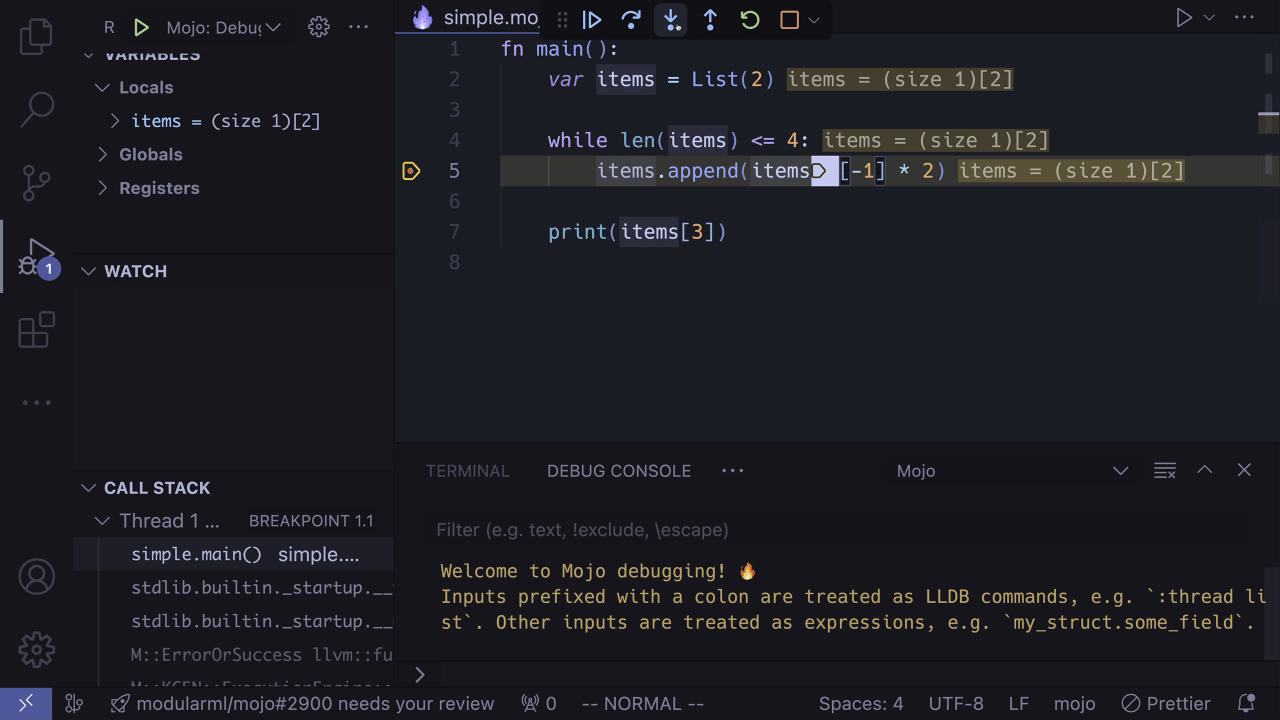Open run button dropdown in editor title
This screenshot has width=1280, height=720.
coord(1209,18)
